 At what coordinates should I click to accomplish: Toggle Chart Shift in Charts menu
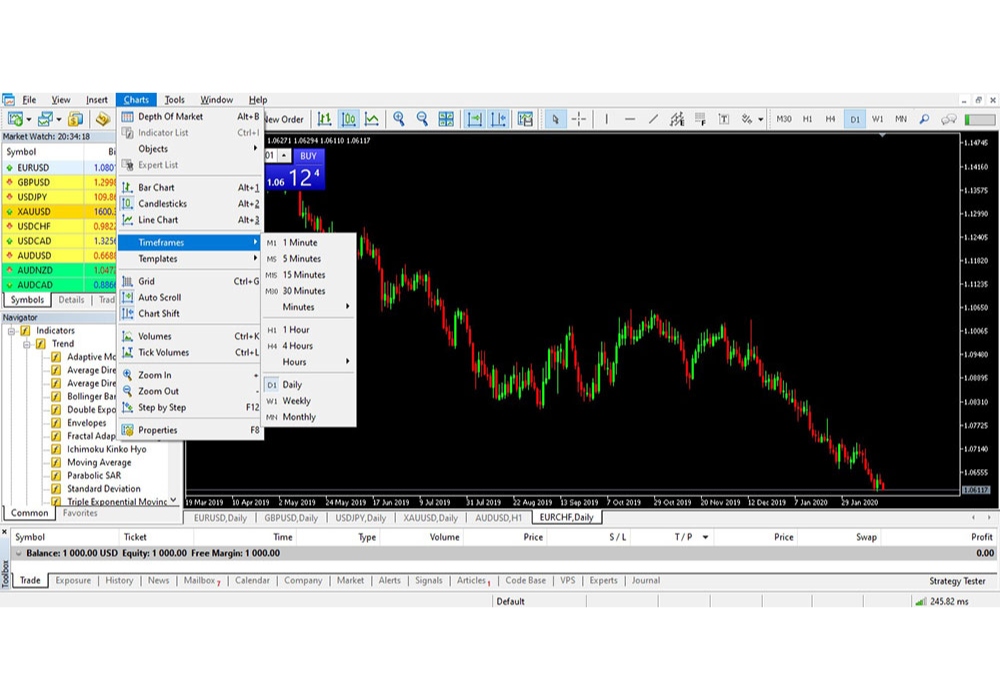click(x=191, y=314)
